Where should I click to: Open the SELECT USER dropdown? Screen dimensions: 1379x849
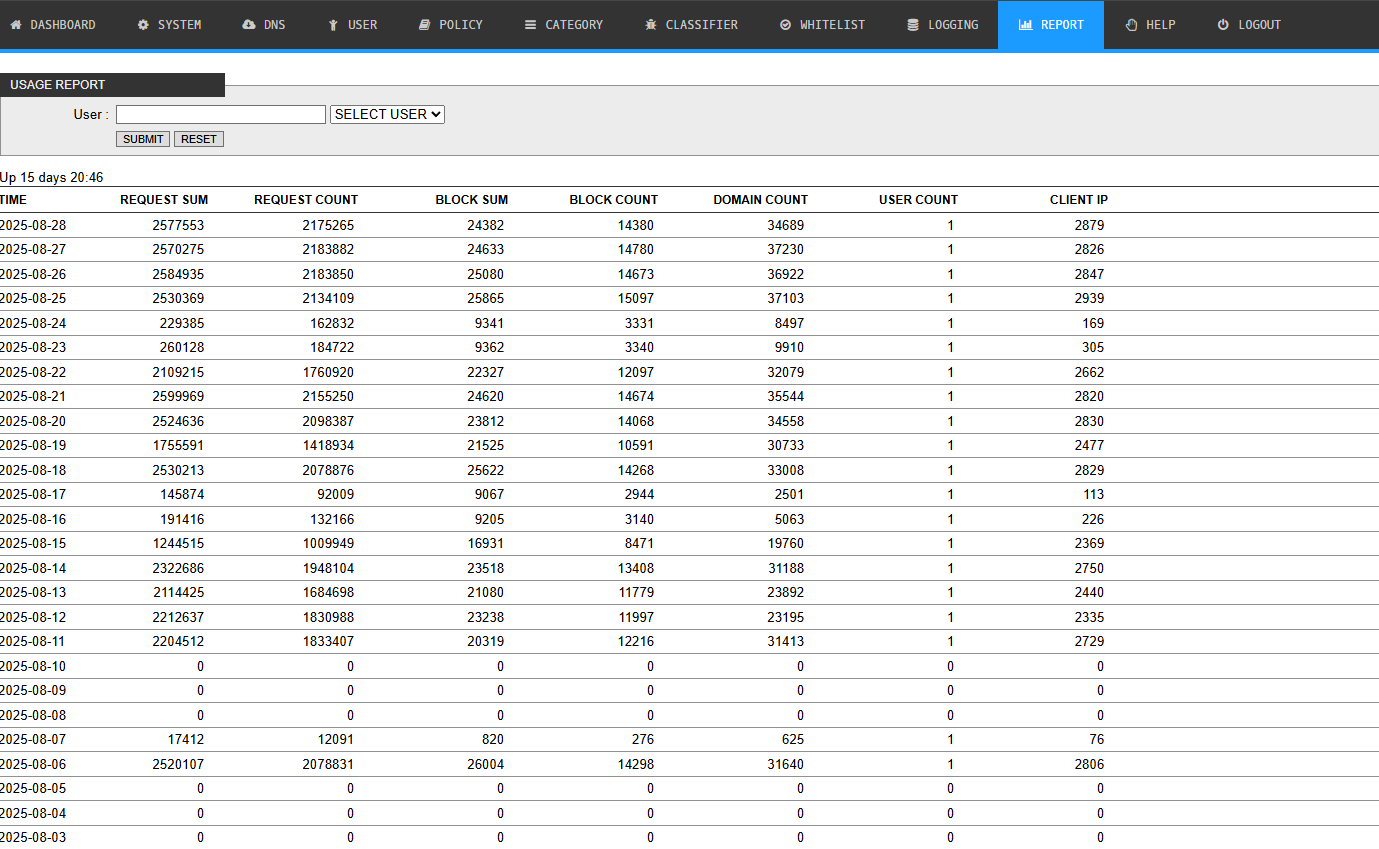[x=387, y=114]
